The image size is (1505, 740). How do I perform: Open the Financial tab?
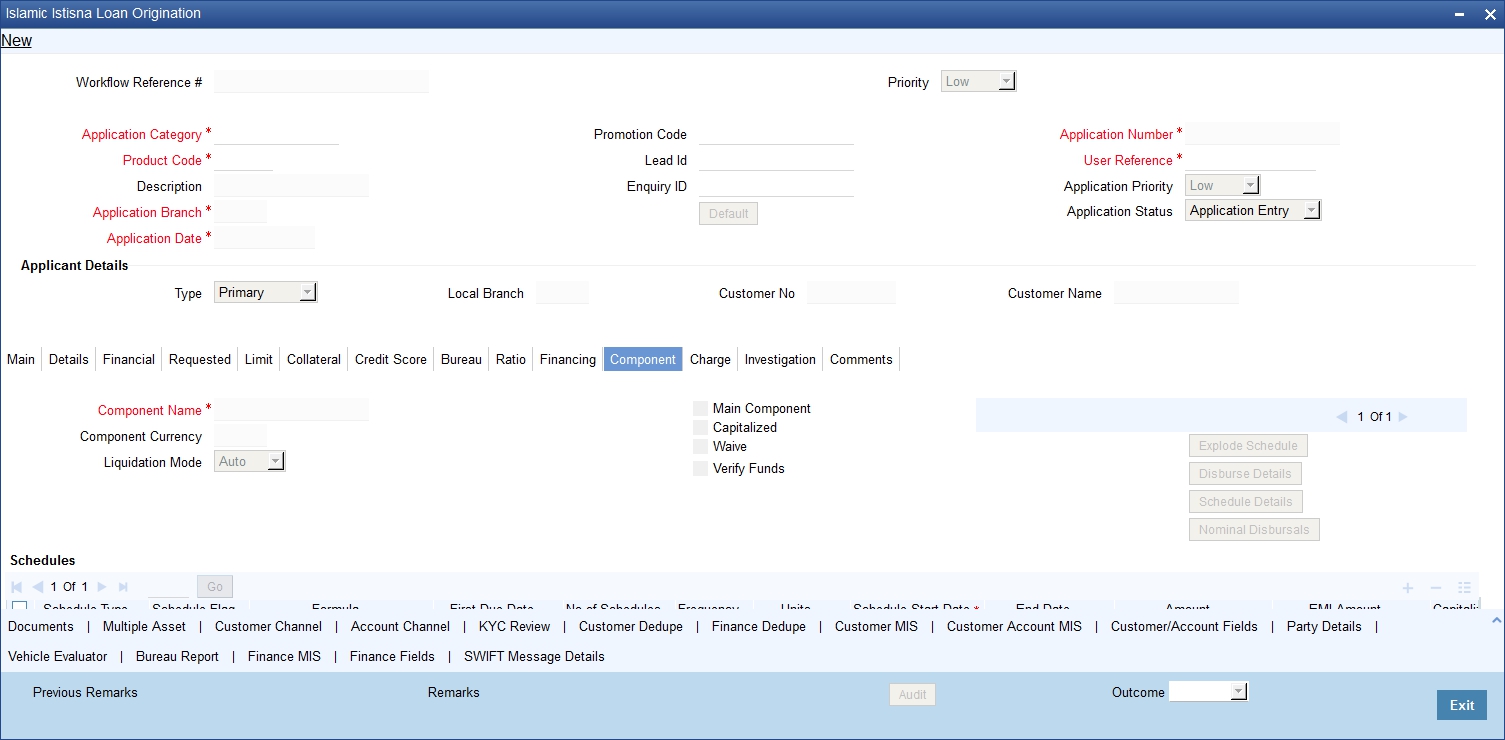click(129, 359)
